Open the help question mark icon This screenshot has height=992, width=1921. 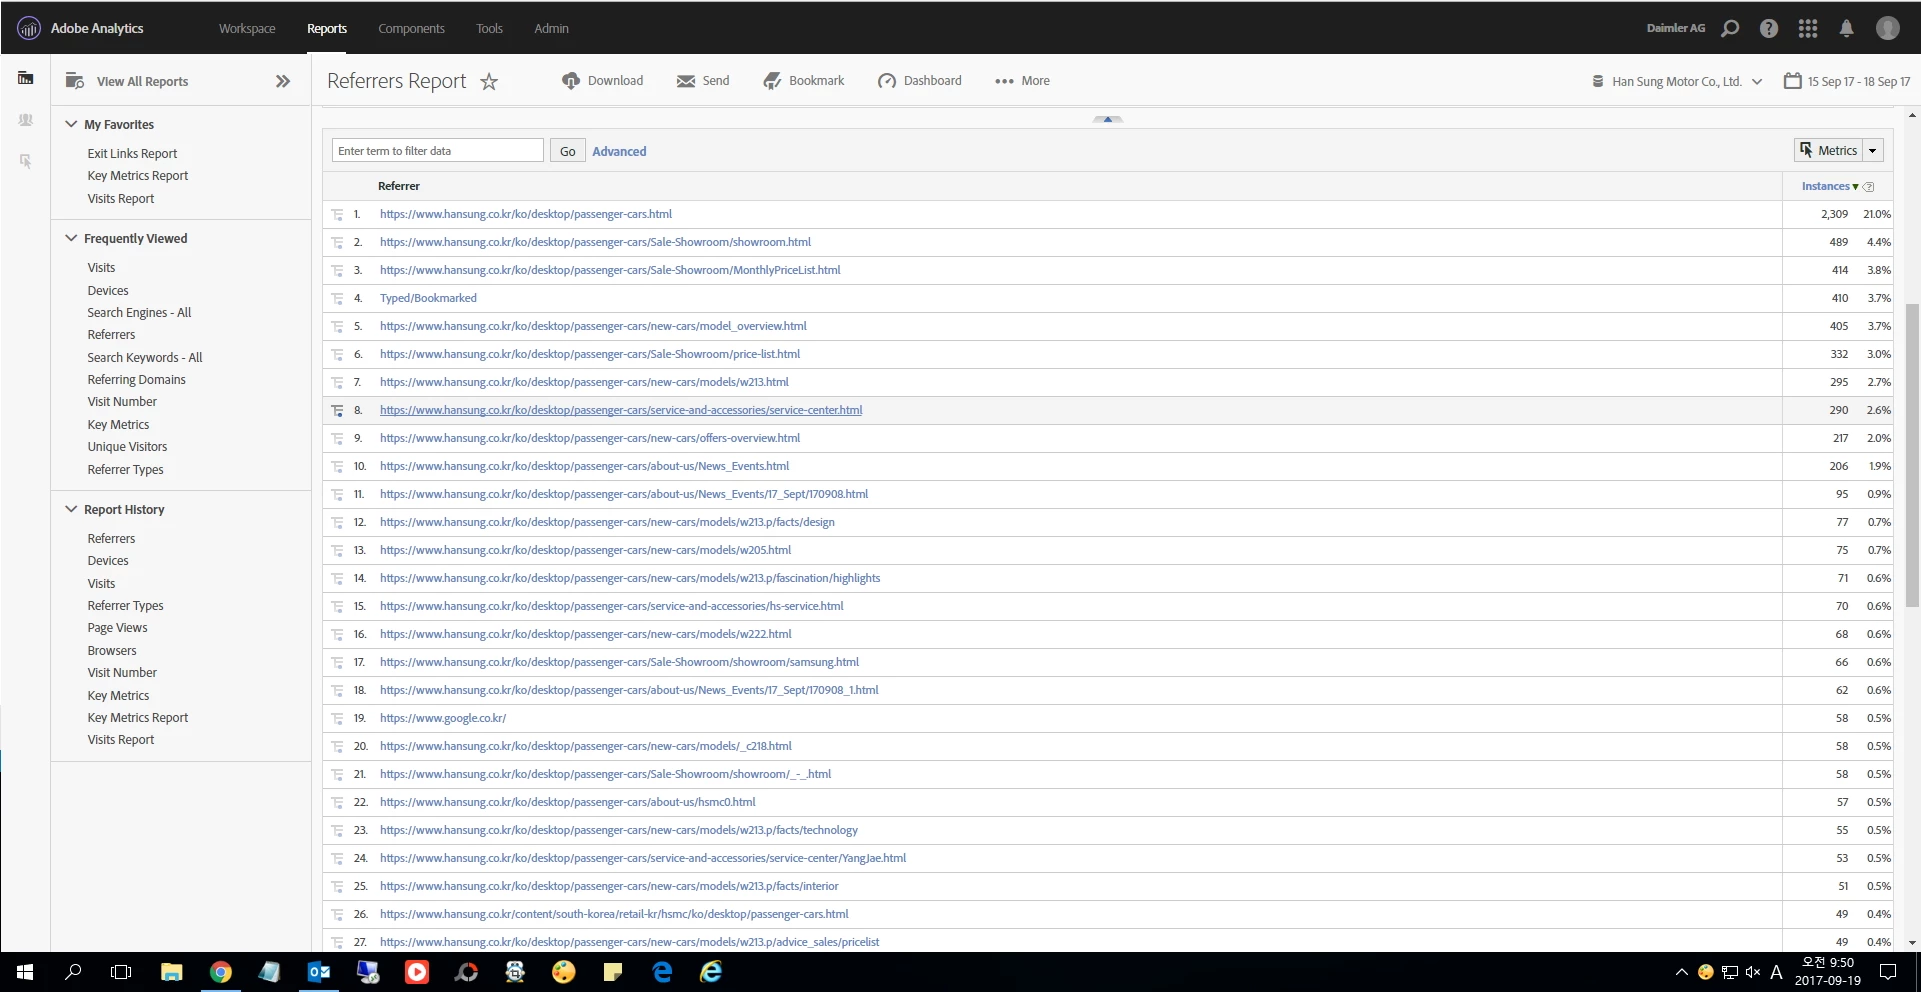click(1769, 28)
